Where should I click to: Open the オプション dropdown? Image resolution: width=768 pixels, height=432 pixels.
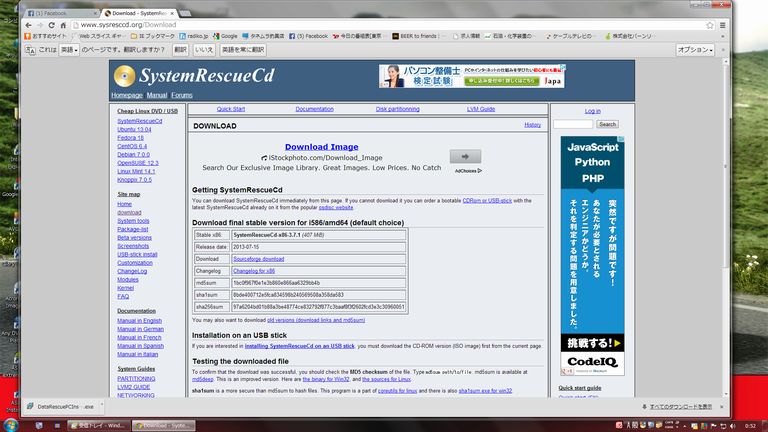(x=695, y=50)
